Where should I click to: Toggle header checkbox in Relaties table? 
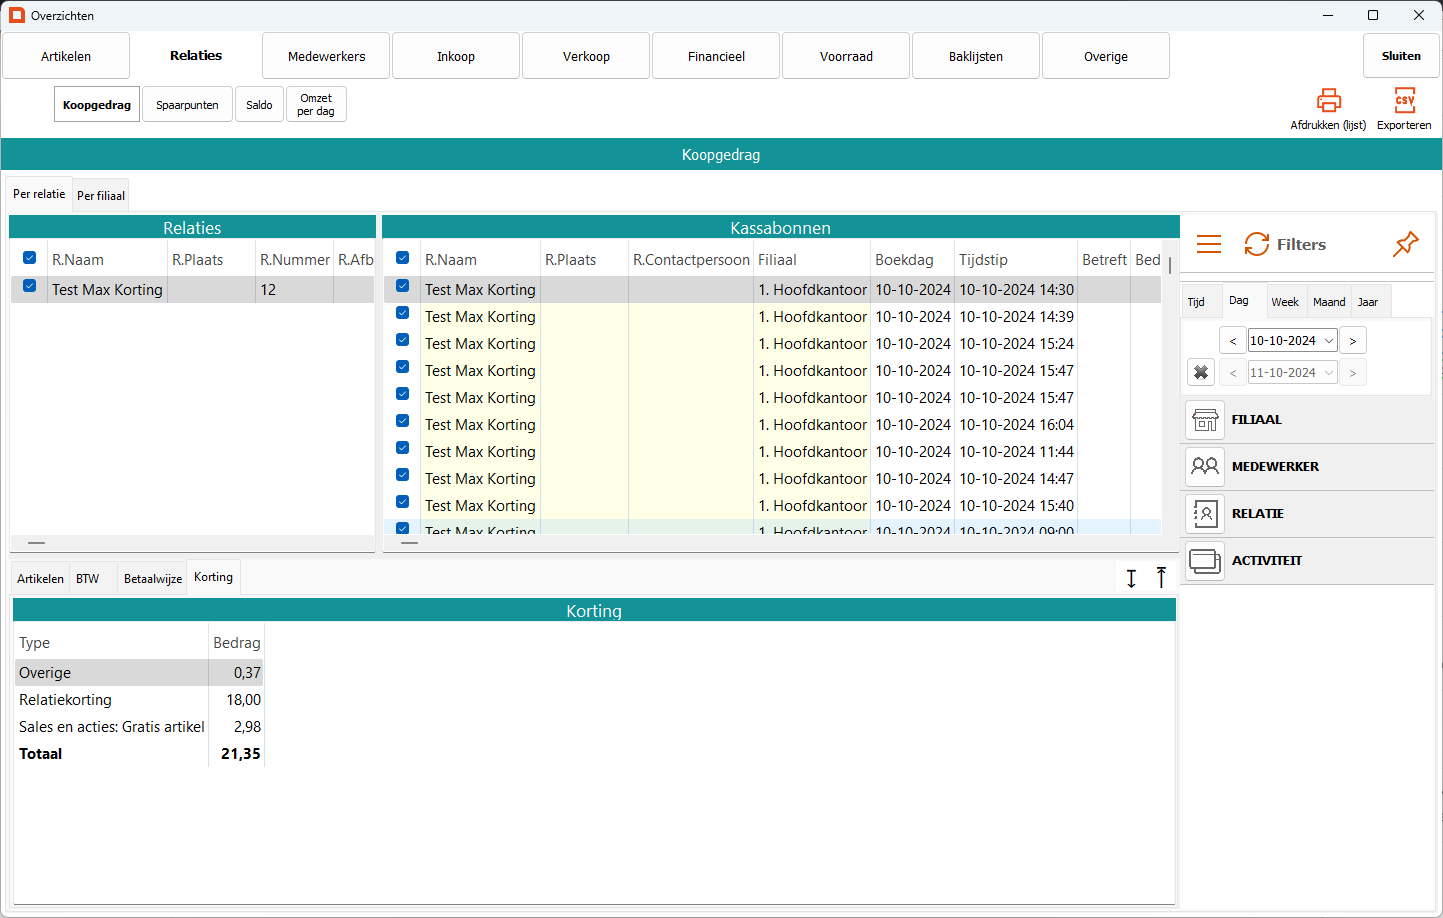click(x=30, y=258)
